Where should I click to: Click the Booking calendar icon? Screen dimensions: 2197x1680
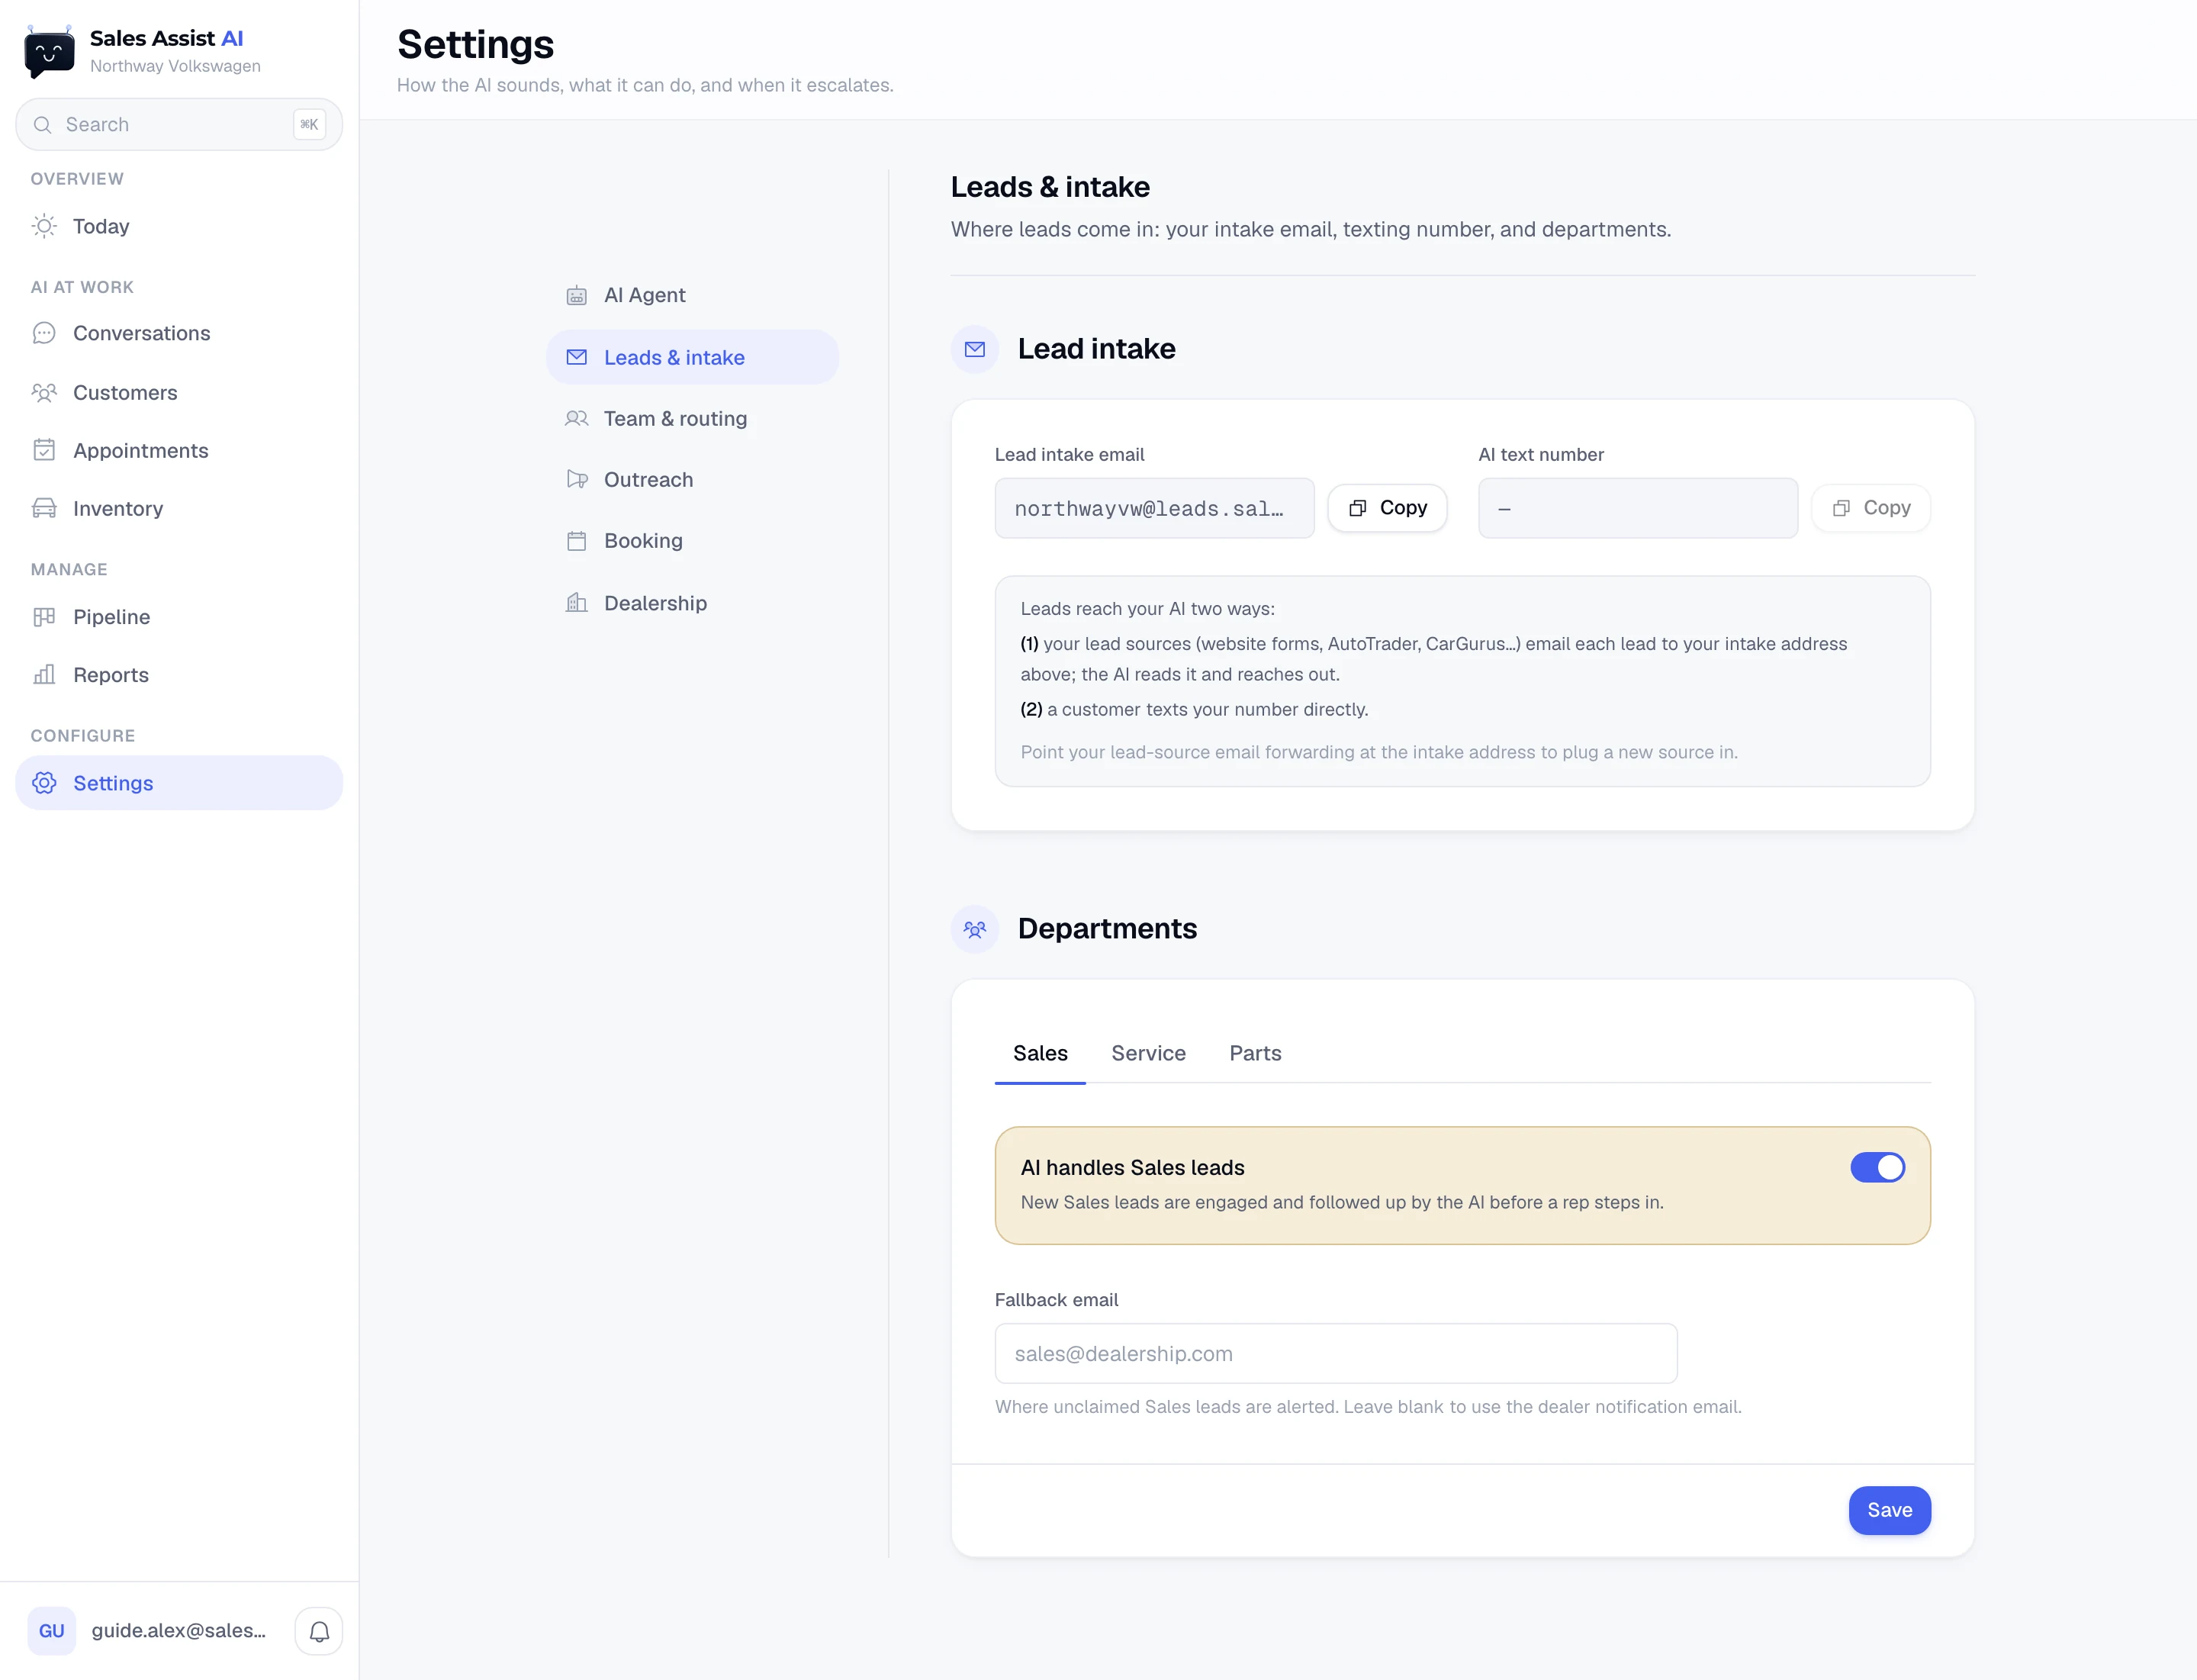(577, 541)
